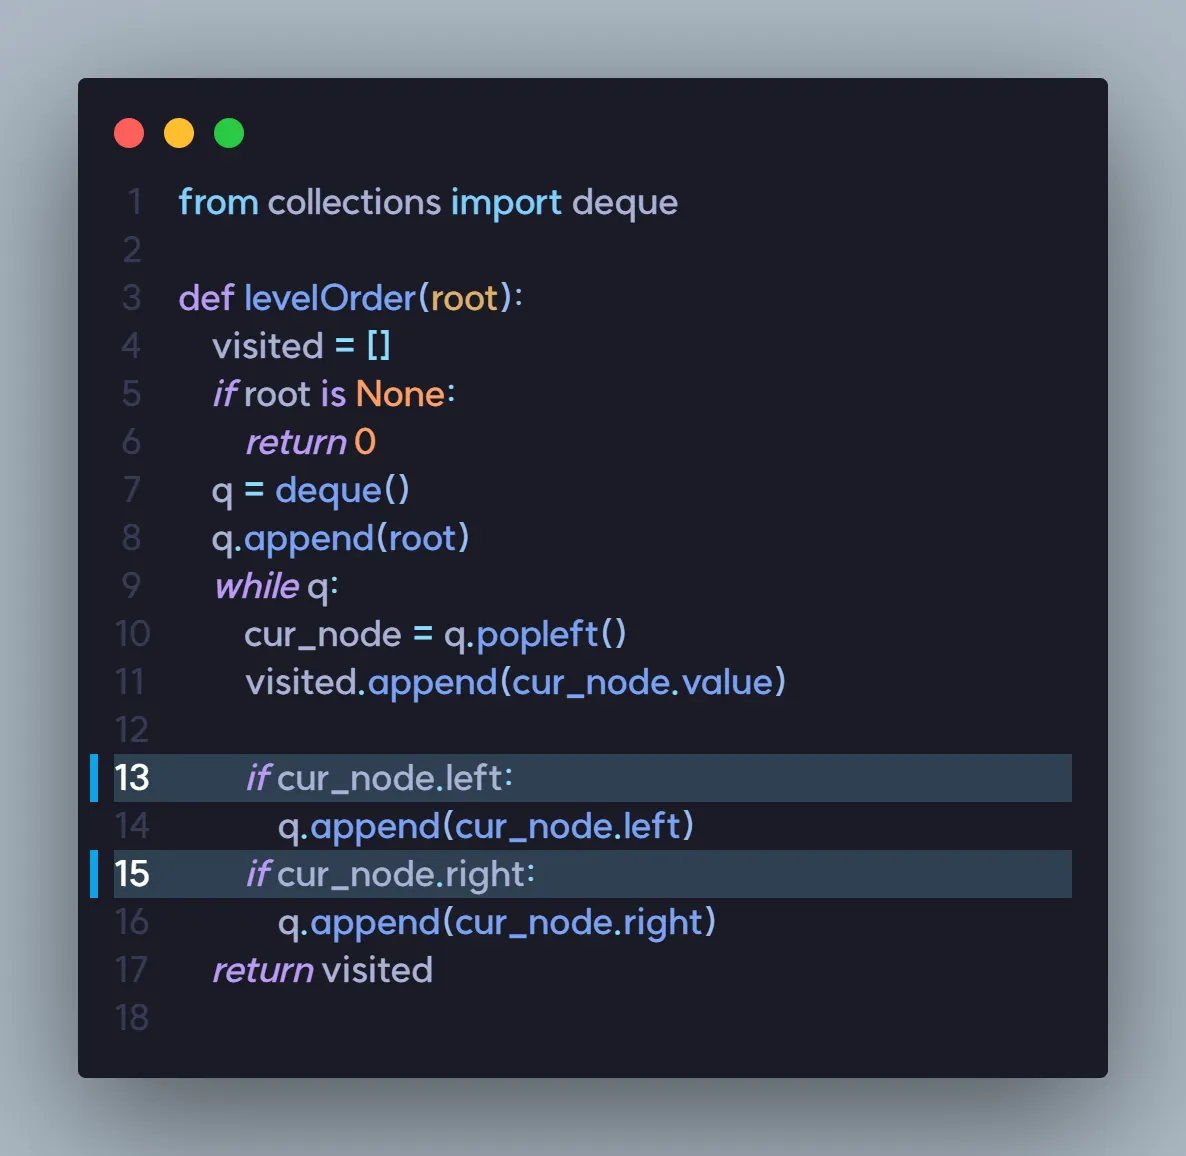Click the blue marker beside line 13
Image resolution: width=1186 pixels, height=1156 pixels.
click(x=94, y=778)
